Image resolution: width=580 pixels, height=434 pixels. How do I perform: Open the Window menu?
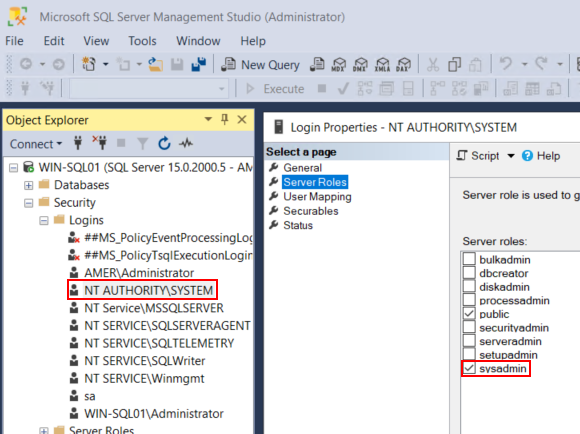[198, 41]
